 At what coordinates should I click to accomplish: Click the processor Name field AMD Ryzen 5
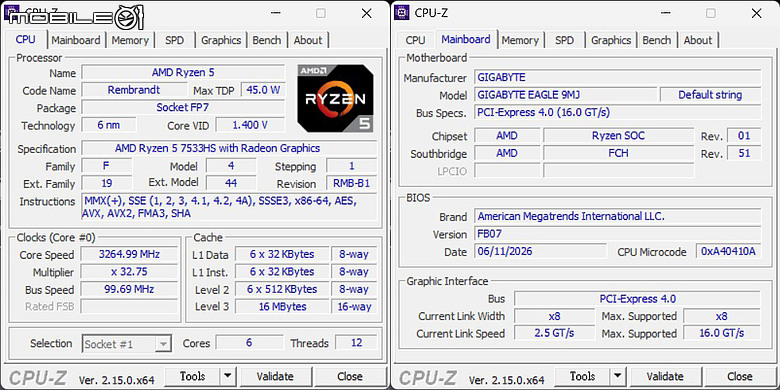[x=183, y=73]
